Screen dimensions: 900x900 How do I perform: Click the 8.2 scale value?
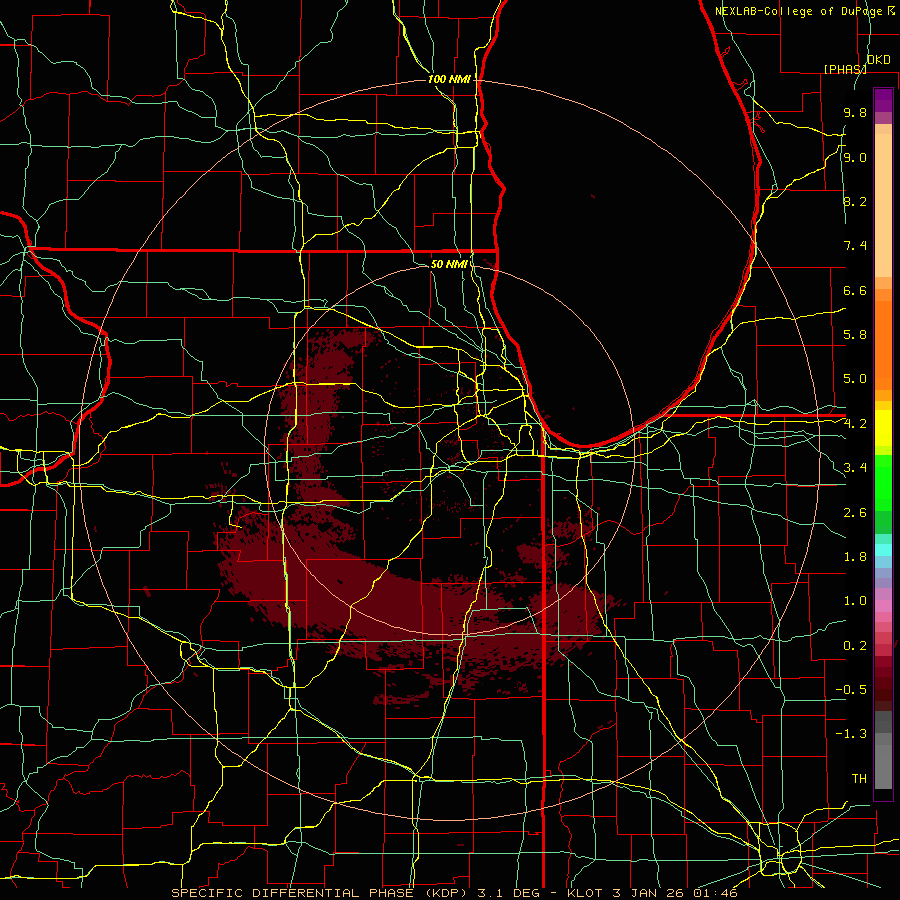tap(855, 201)
